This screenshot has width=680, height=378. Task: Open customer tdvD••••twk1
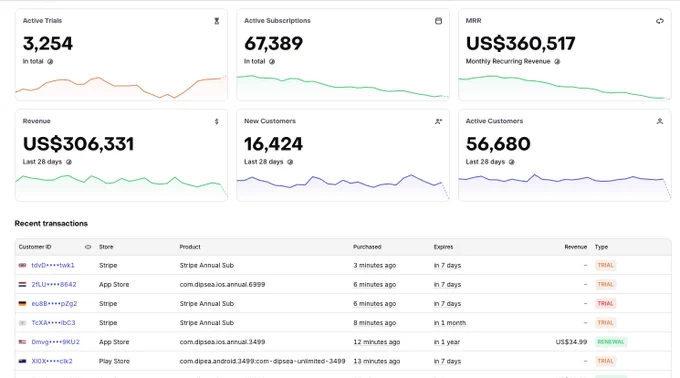tap(53, 265)
